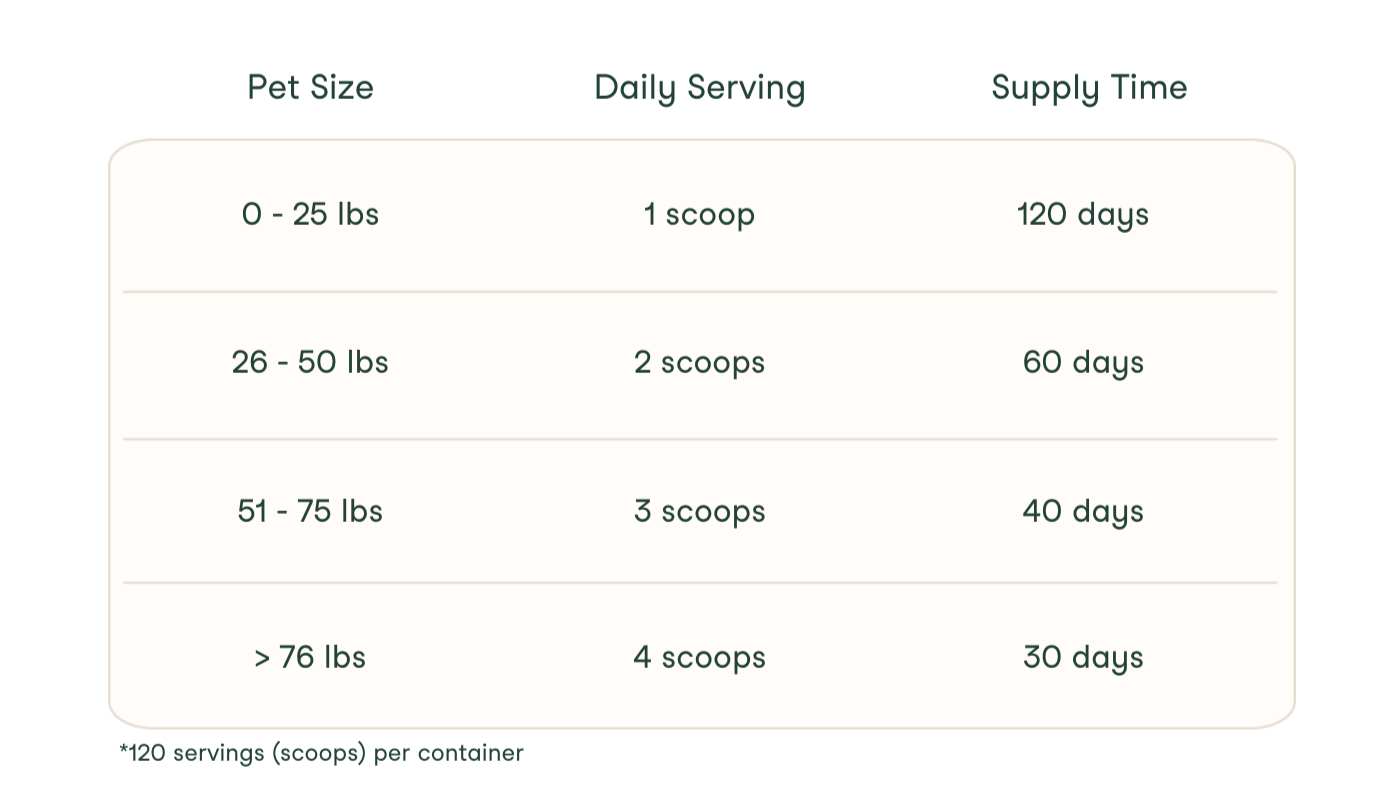Select the 1 scoop cell
Screen dimensions: 1400x812
699,215
